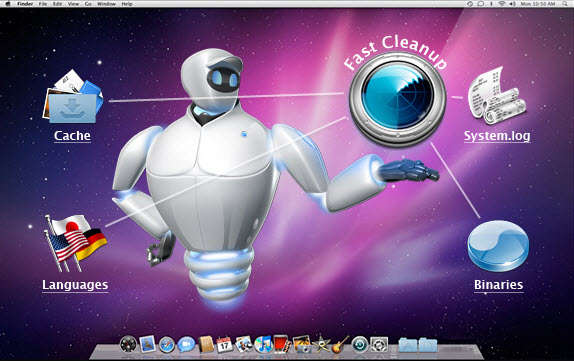Open iCal calendar in dock
Screen dimensions: 574x361
(224, 345)
